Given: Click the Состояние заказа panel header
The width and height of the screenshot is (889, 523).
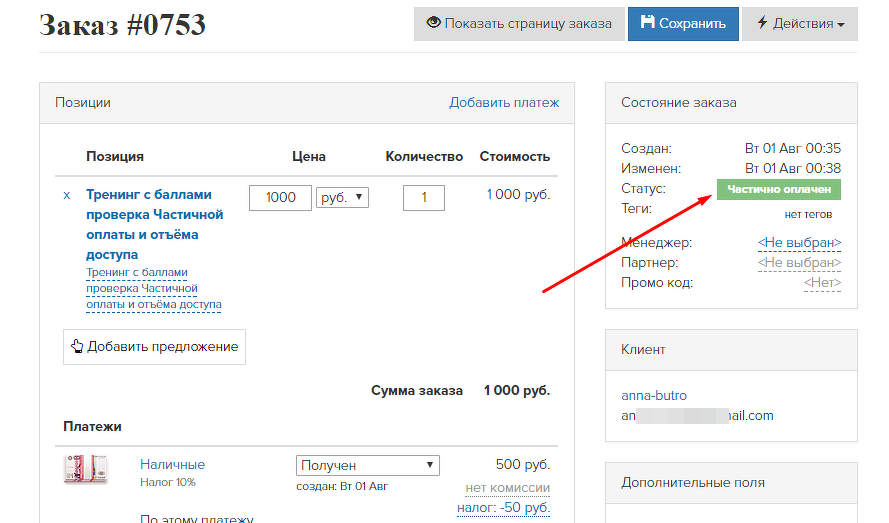Looking at the screenshot, I should coord(731,103).
